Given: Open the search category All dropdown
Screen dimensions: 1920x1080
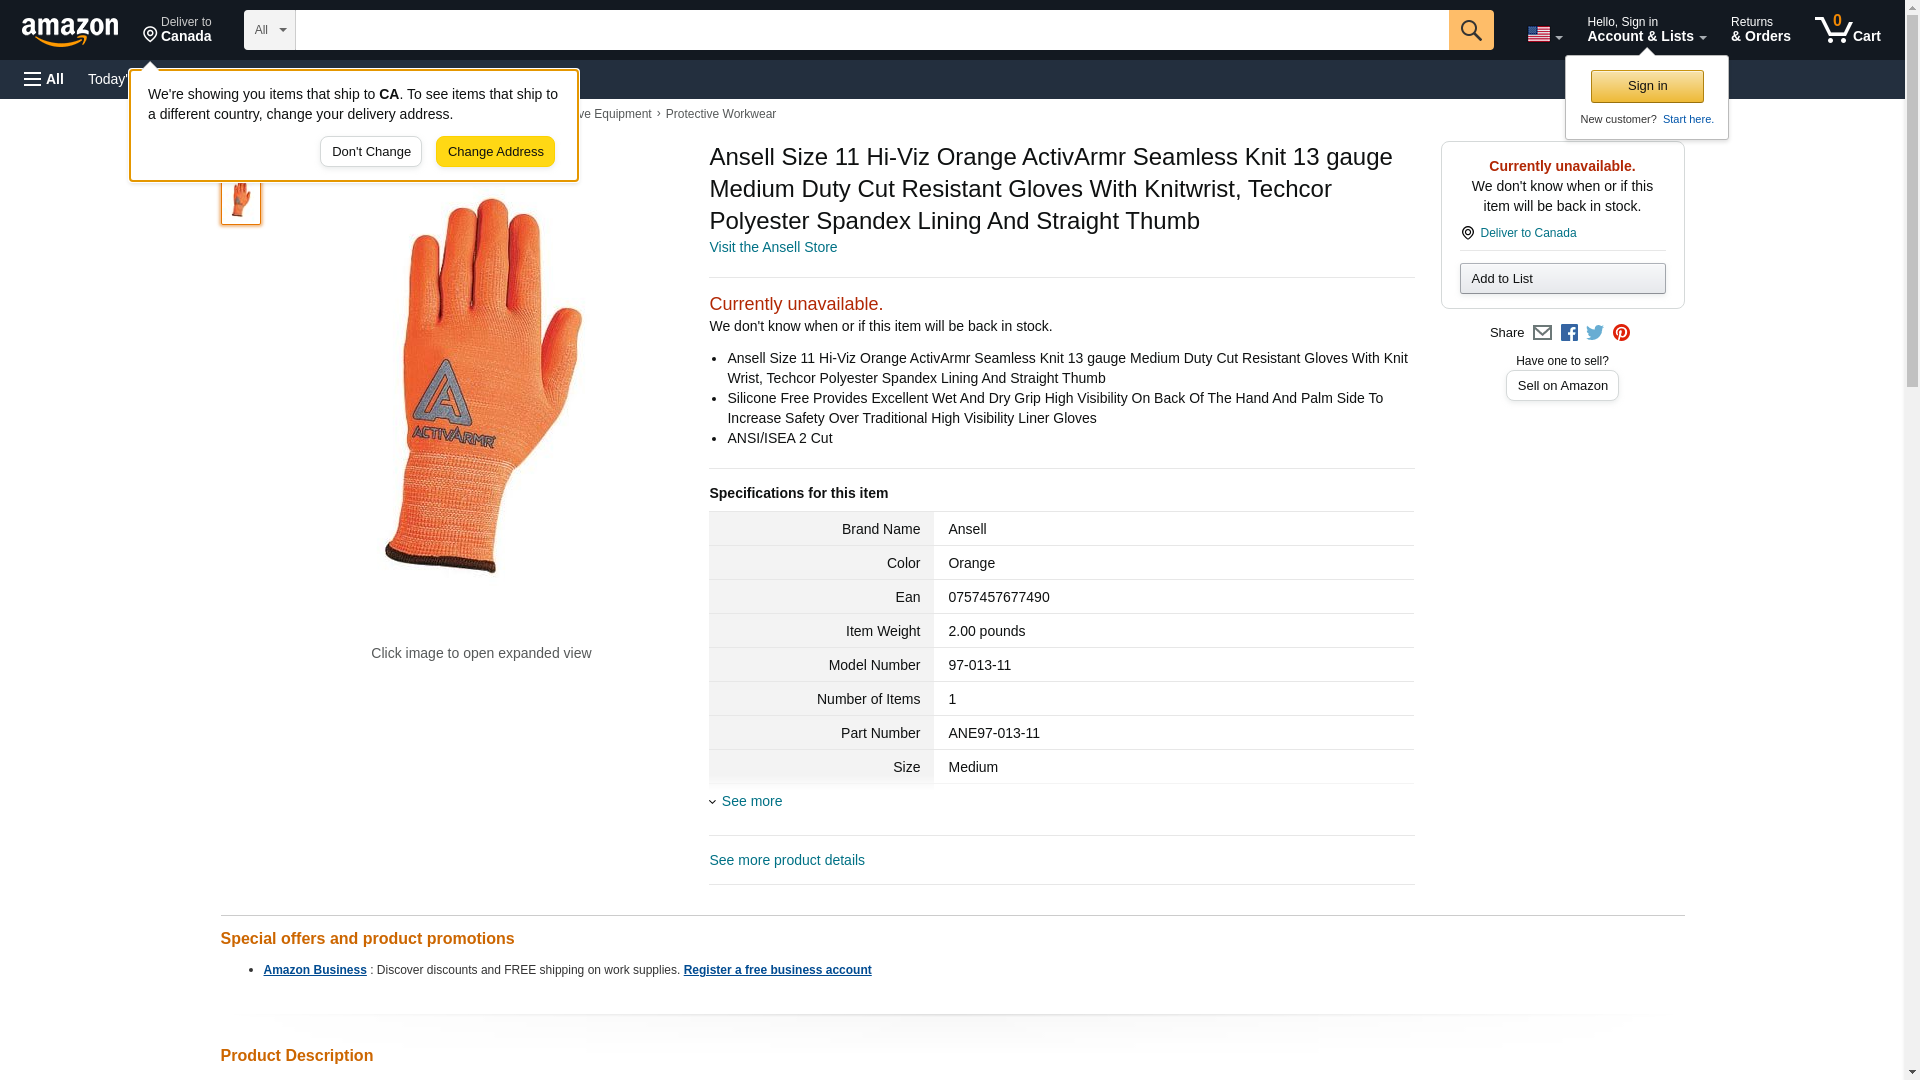Looking at the screenshot, I should pyautogui.click(x=270, y=30).
